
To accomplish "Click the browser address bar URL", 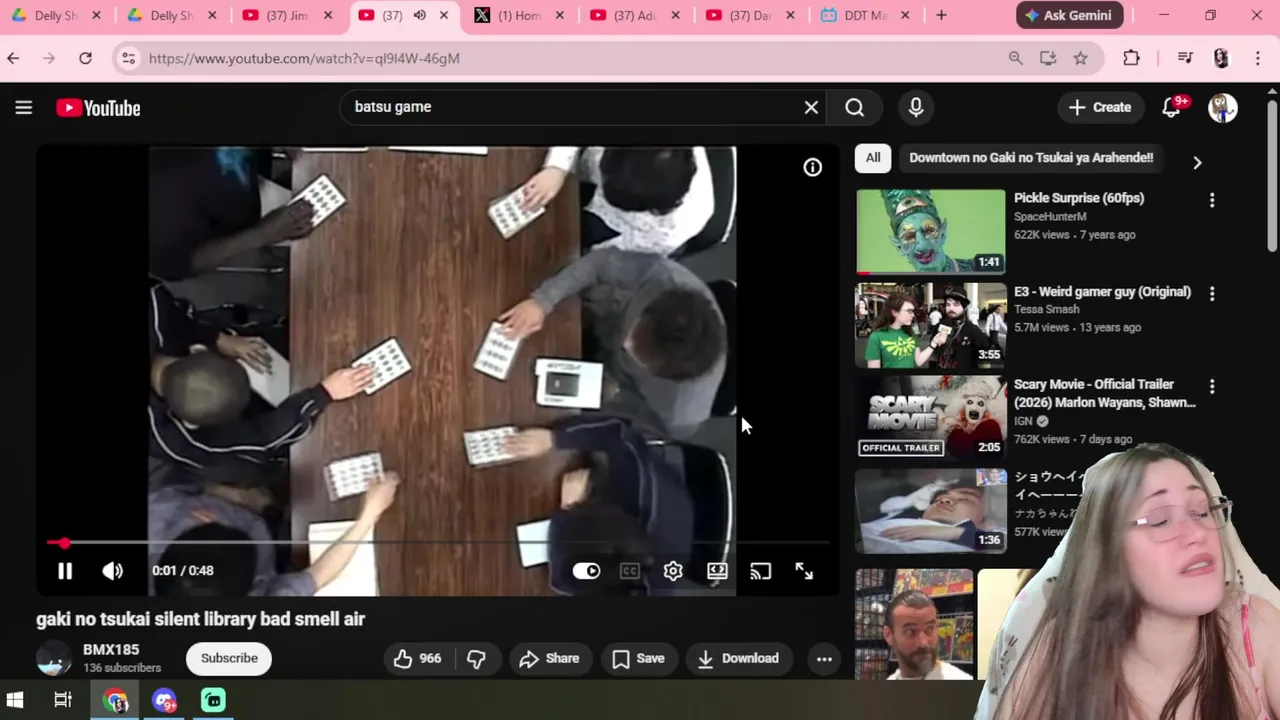I will click(x=304, y=58).
